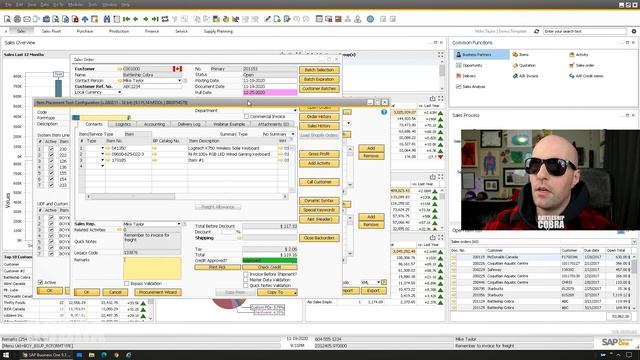The image size is (640, 360).
Task: Toggle the Active checkbox above the OK button
Action: pyautogui.click(x=40, y=282)
